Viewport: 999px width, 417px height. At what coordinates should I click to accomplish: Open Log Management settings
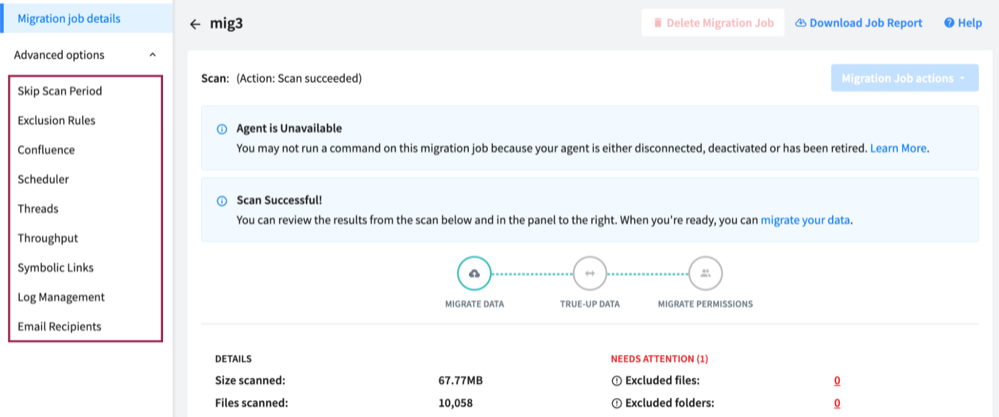[61, 297]
